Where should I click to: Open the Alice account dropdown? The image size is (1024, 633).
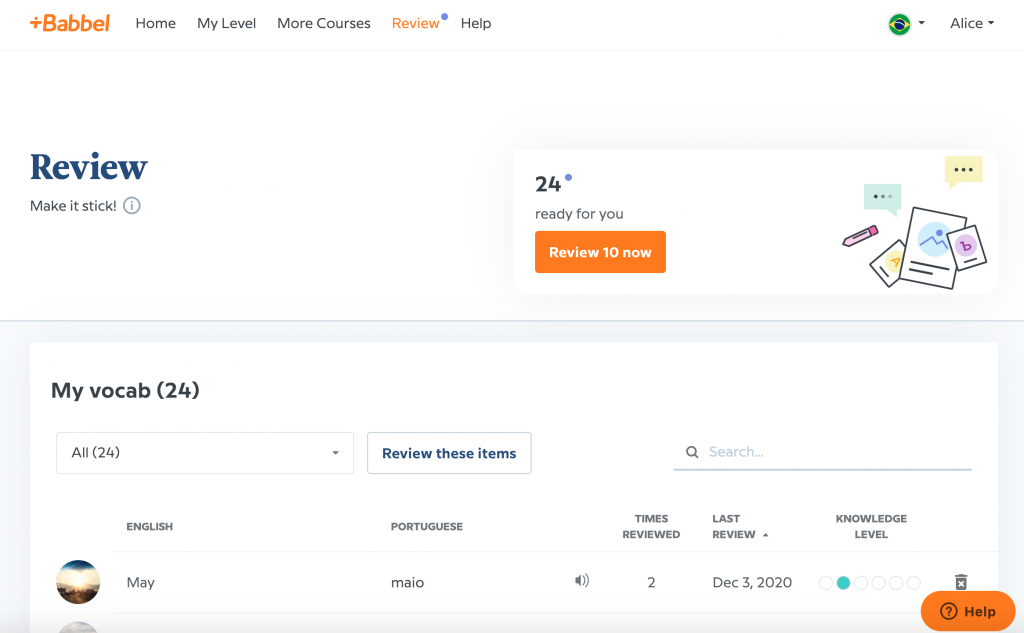click(971, 23)
